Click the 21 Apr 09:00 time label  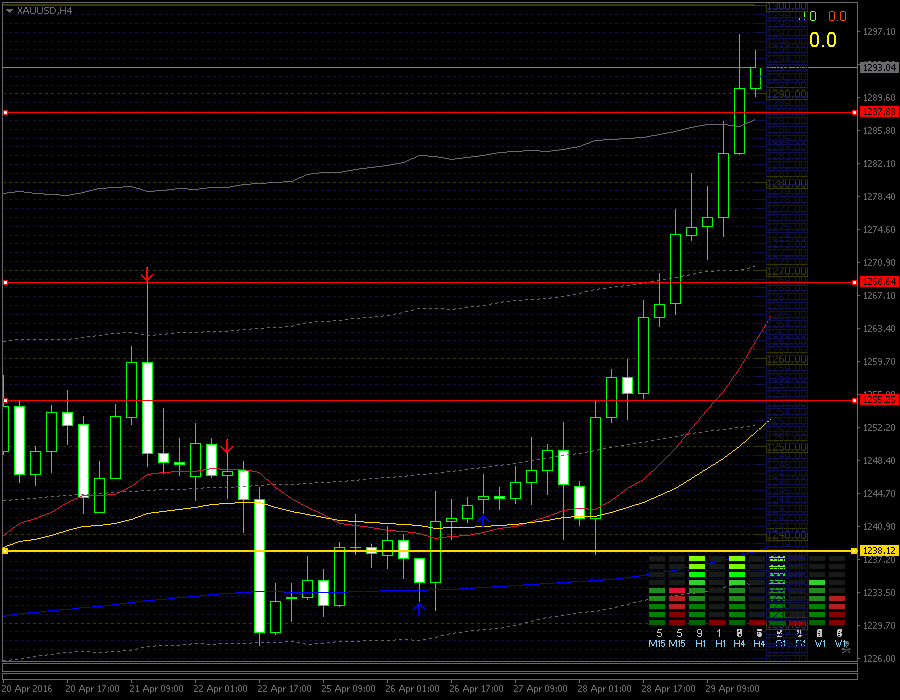(156, 689)
